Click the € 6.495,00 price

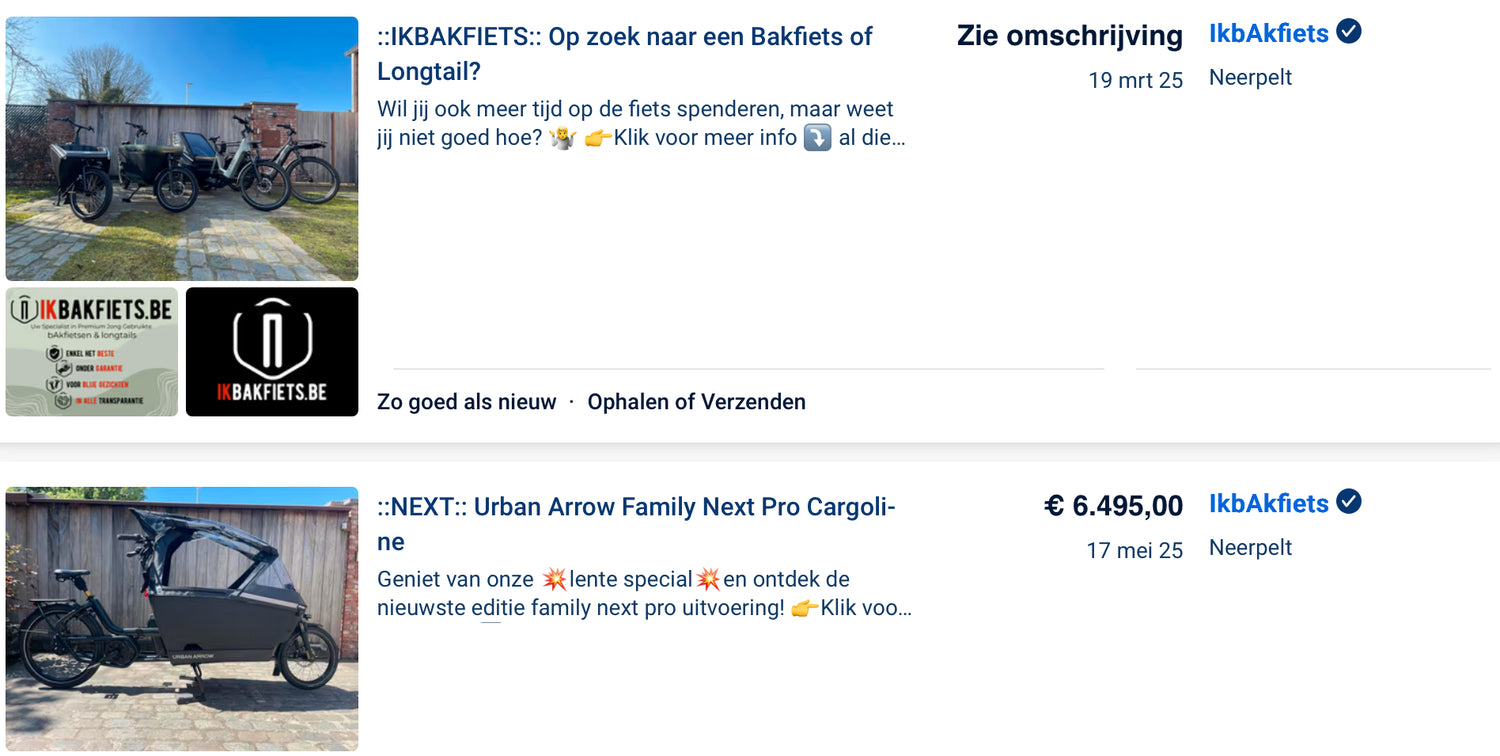point(1113,506)
